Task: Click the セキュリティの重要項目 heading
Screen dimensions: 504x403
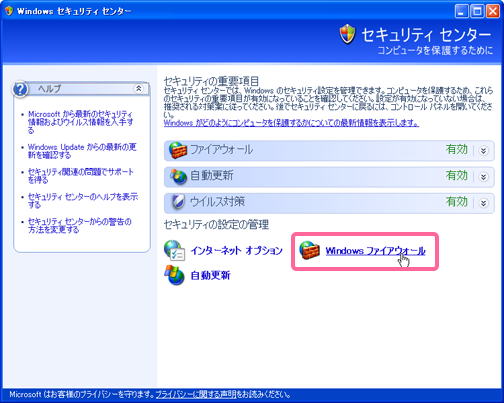Action: (x=211, y=81)
